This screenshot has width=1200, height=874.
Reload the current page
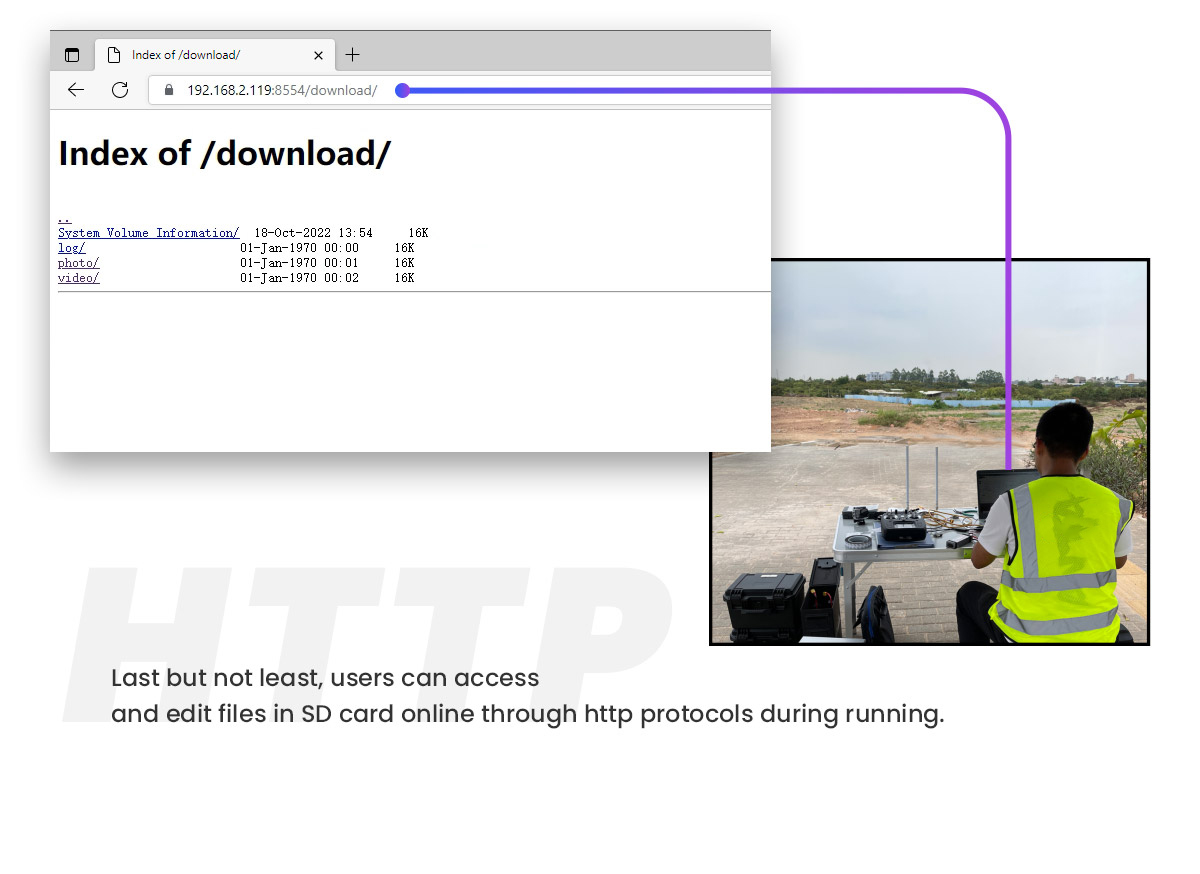pos(120,90)
